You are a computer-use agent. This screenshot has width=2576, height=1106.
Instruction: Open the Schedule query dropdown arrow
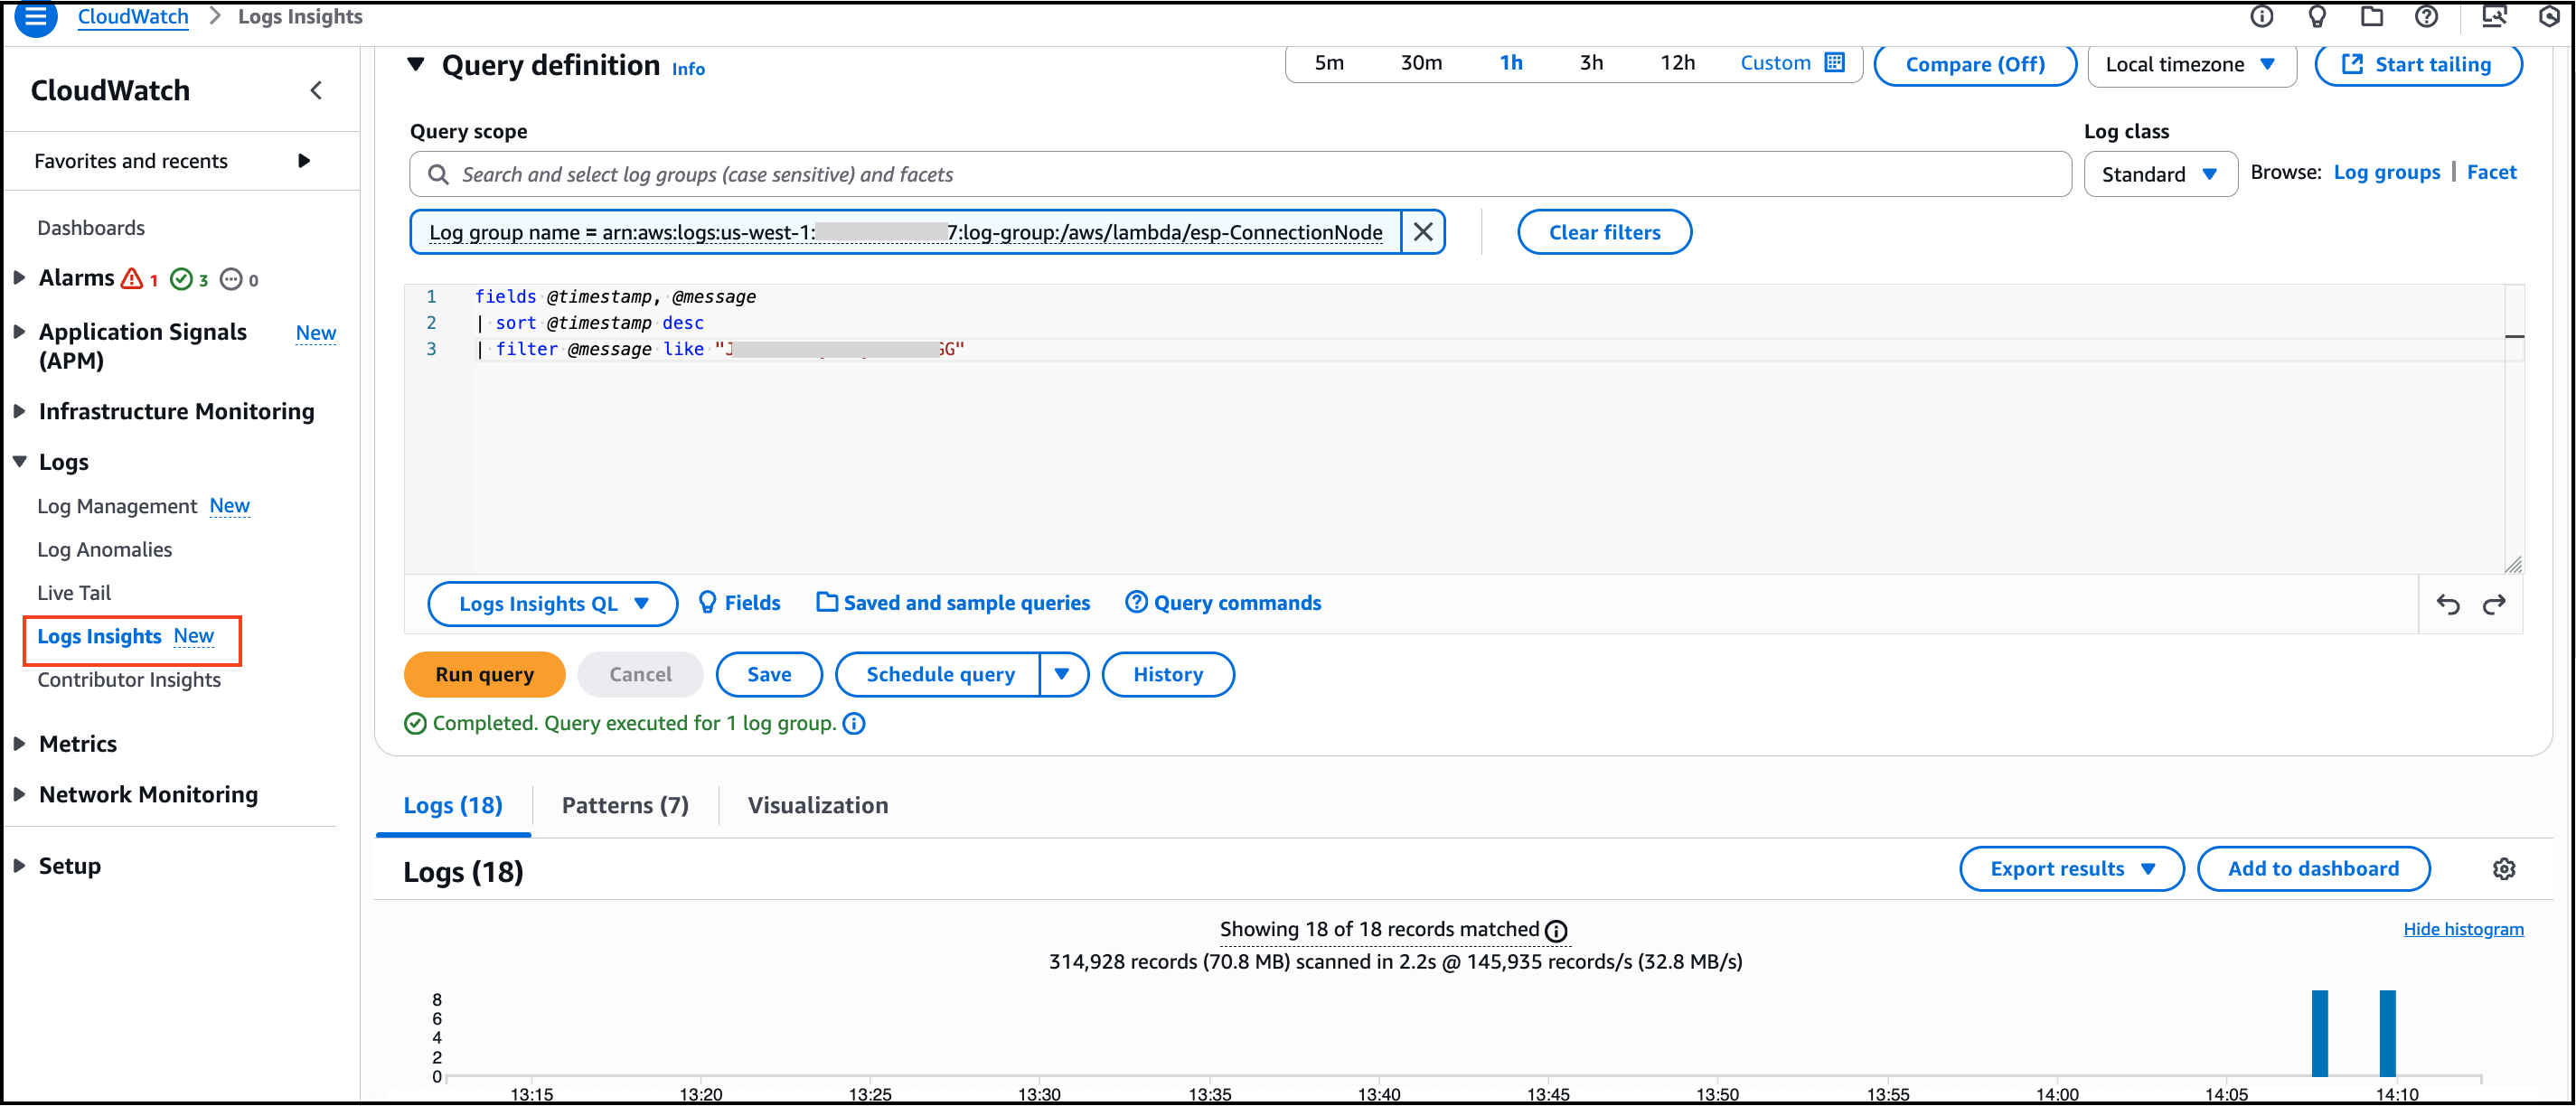tap(1062, 675)
